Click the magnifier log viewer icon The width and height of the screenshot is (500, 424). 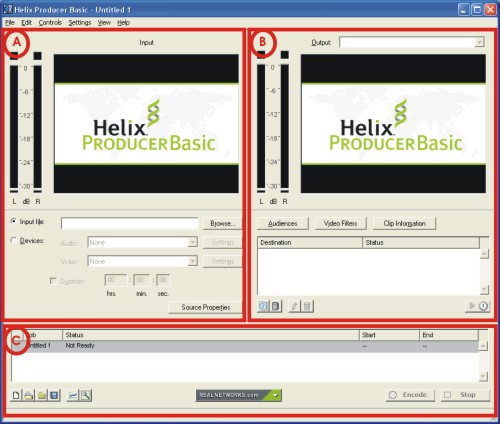[86, 395]
